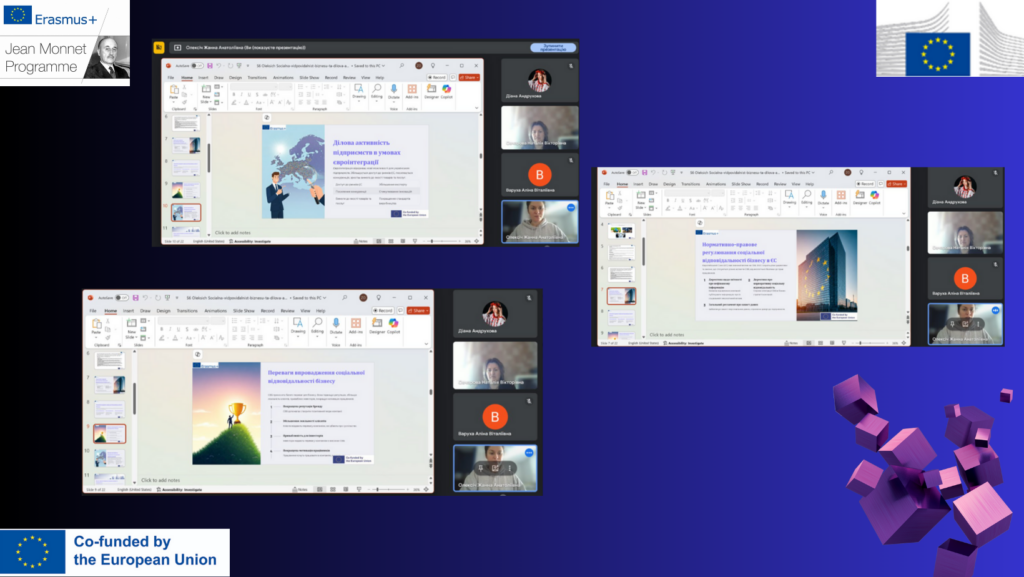Open Notes from the bottom-left PowerPoint status bar
Screen dimensions: 1024x577
300,490
